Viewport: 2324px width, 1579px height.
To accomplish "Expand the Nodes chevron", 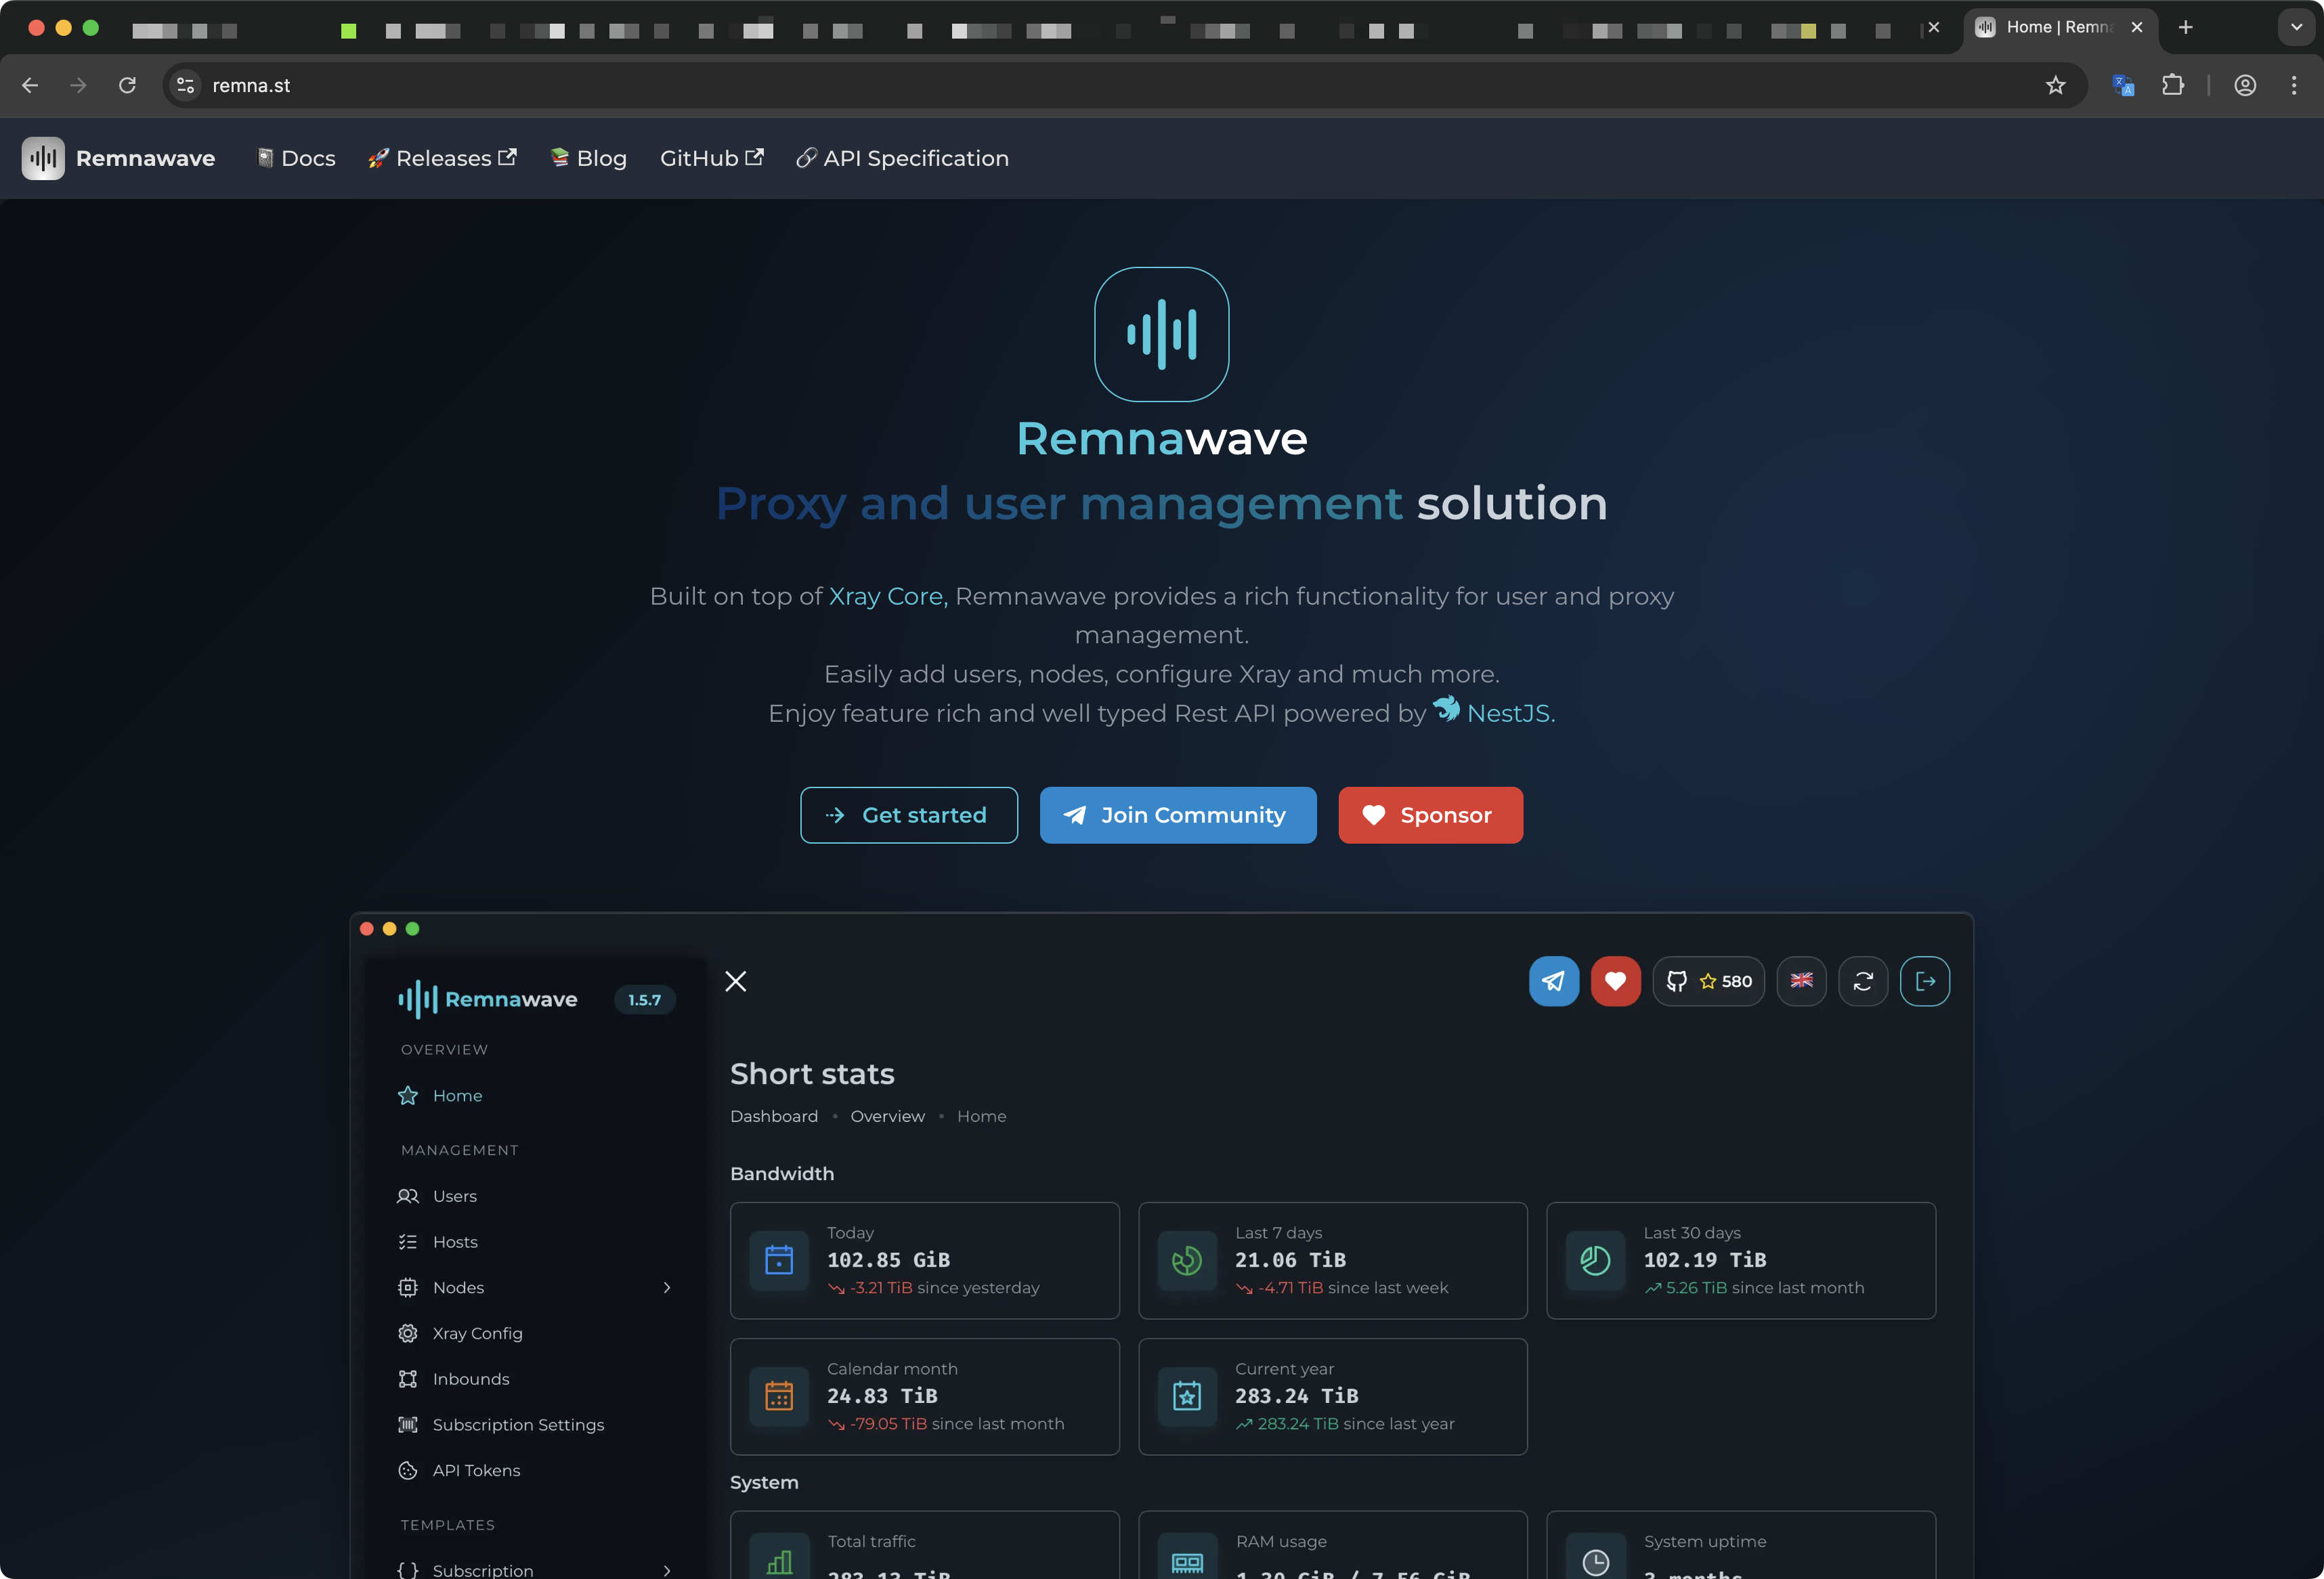I will (x=667, y=1287).
